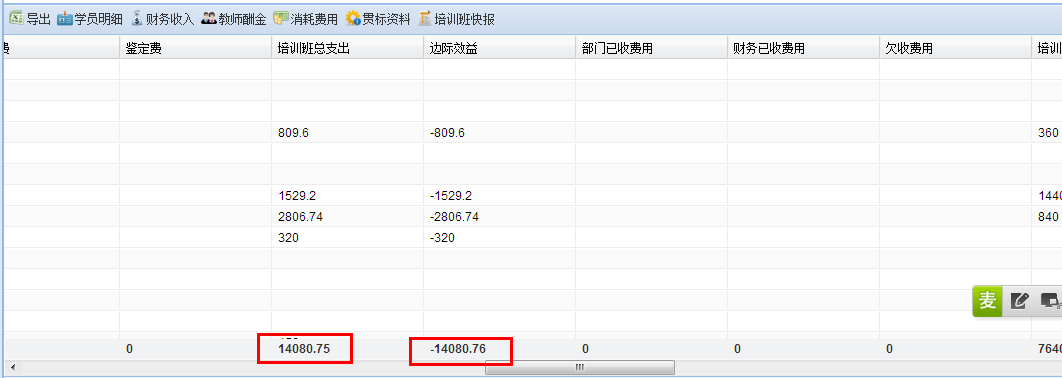The height and width of the screenshot is (378, 1062).
Task: Click the green 麦 floating icon
Action: pyautogui.click(x=988, y=301)
